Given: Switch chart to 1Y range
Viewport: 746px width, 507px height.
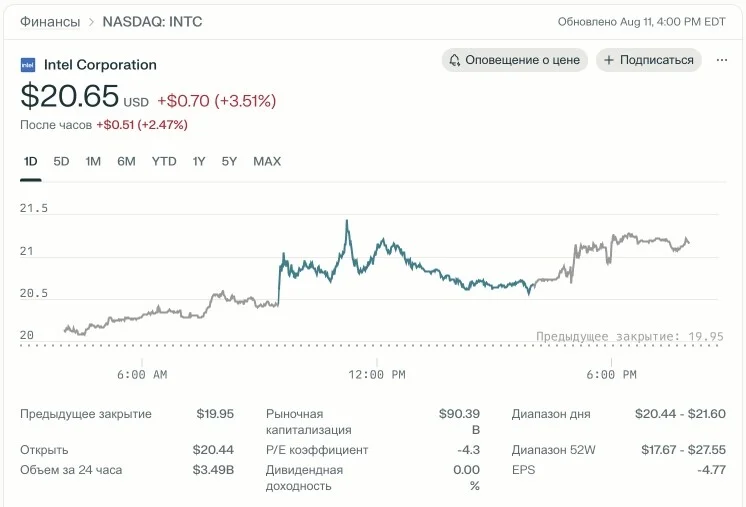Looking at the screenshot, I should (x=198, y=162).
